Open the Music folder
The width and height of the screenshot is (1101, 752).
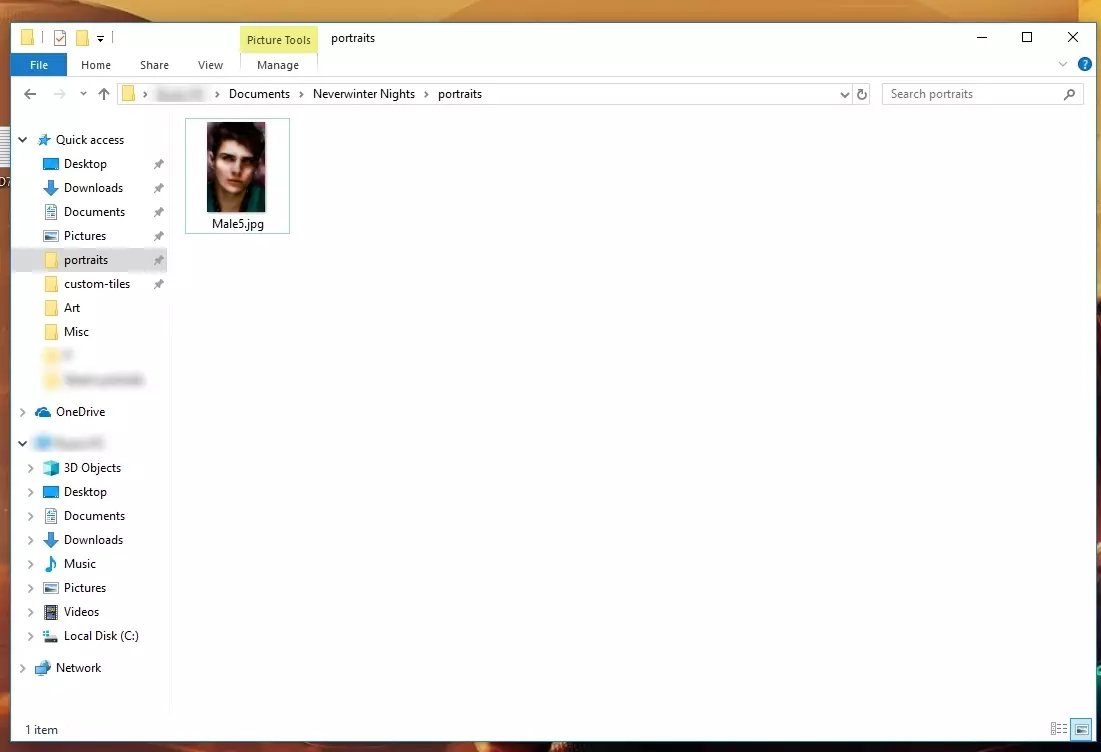(79, 563)
